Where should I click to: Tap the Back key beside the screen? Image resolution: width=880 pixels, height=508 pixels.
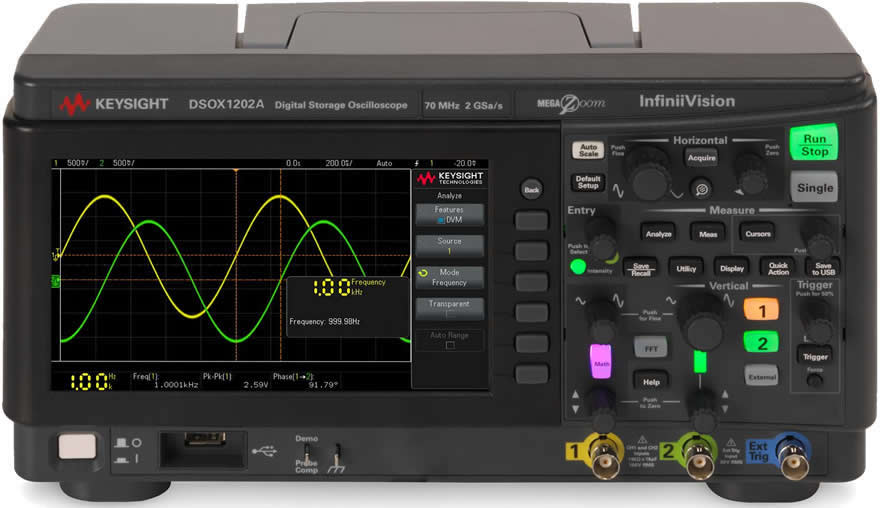(x=531, y=189)
